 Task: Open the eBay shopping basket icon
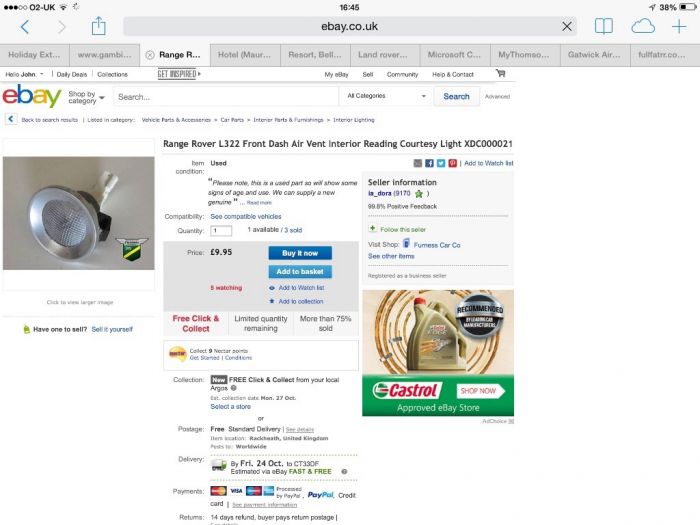[x=500, y=73]
